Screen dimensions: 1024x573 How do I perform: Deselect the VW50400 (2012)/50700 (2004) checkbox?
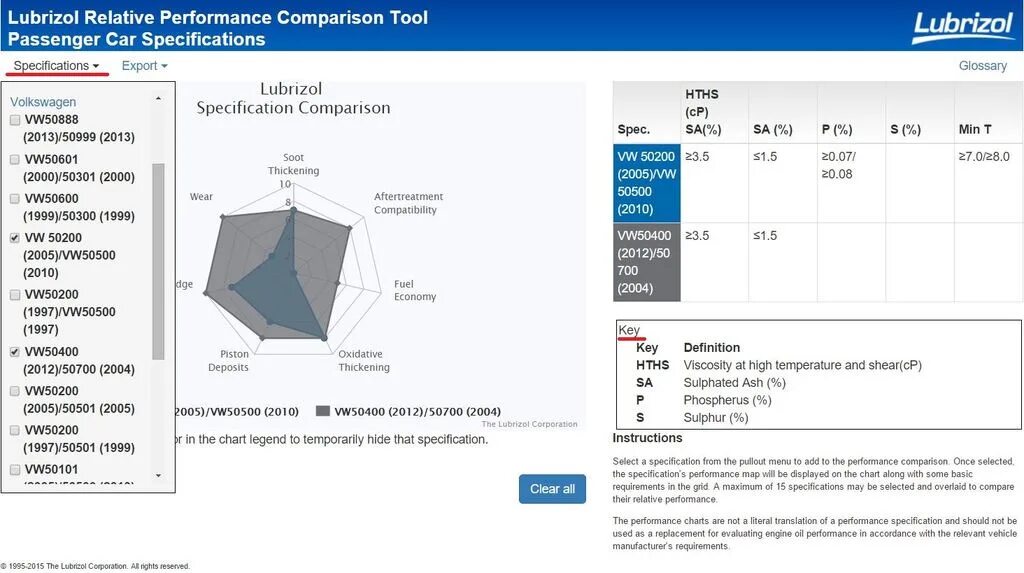15,352
